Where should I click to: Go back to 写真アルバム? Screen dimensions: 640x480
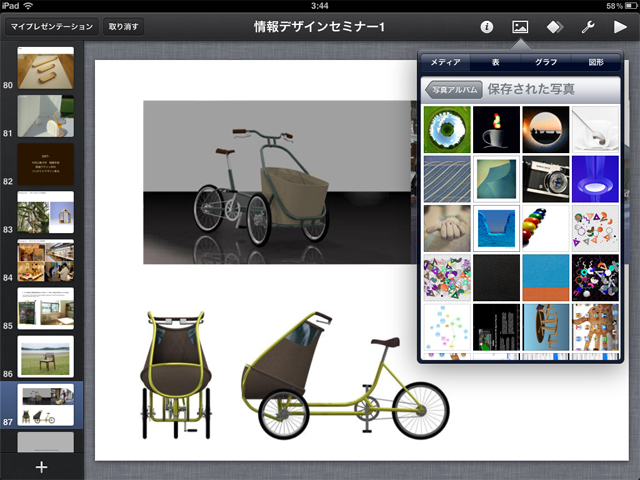454,90
